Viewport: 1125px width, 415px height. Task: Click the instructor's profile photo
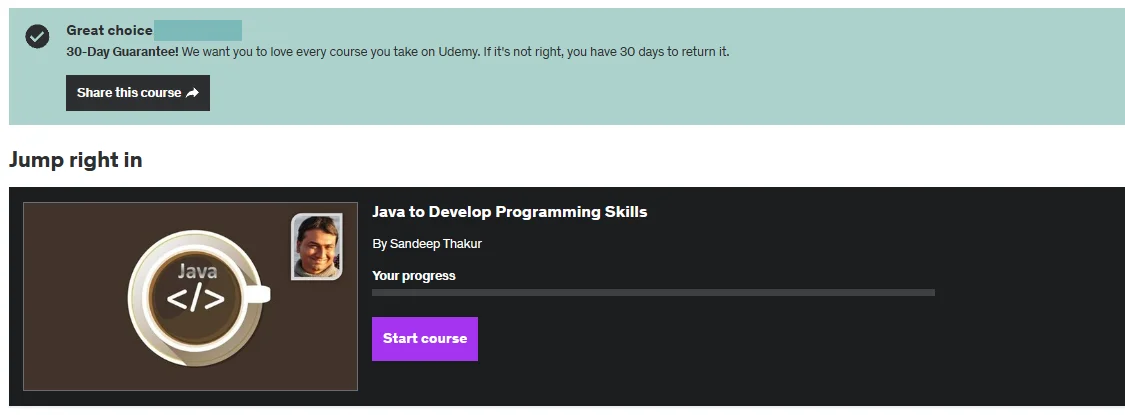point(316,246)
